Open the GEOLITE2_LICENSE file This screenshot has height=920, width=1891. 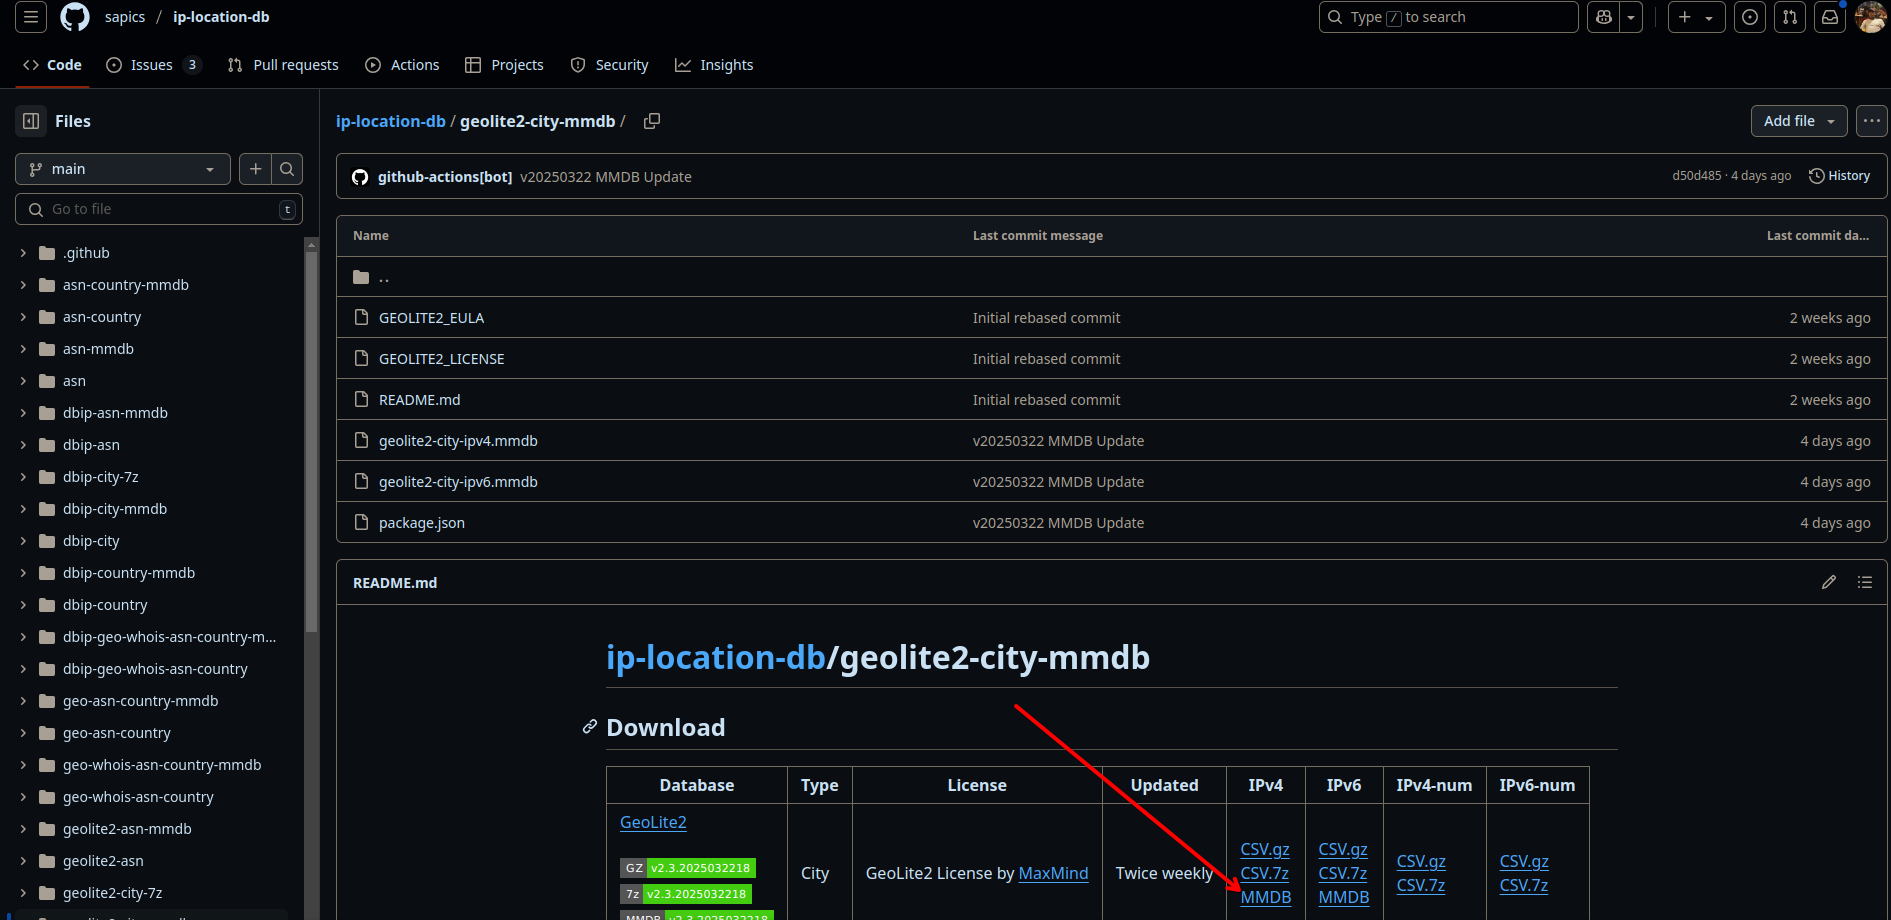[x=441, y=359]
